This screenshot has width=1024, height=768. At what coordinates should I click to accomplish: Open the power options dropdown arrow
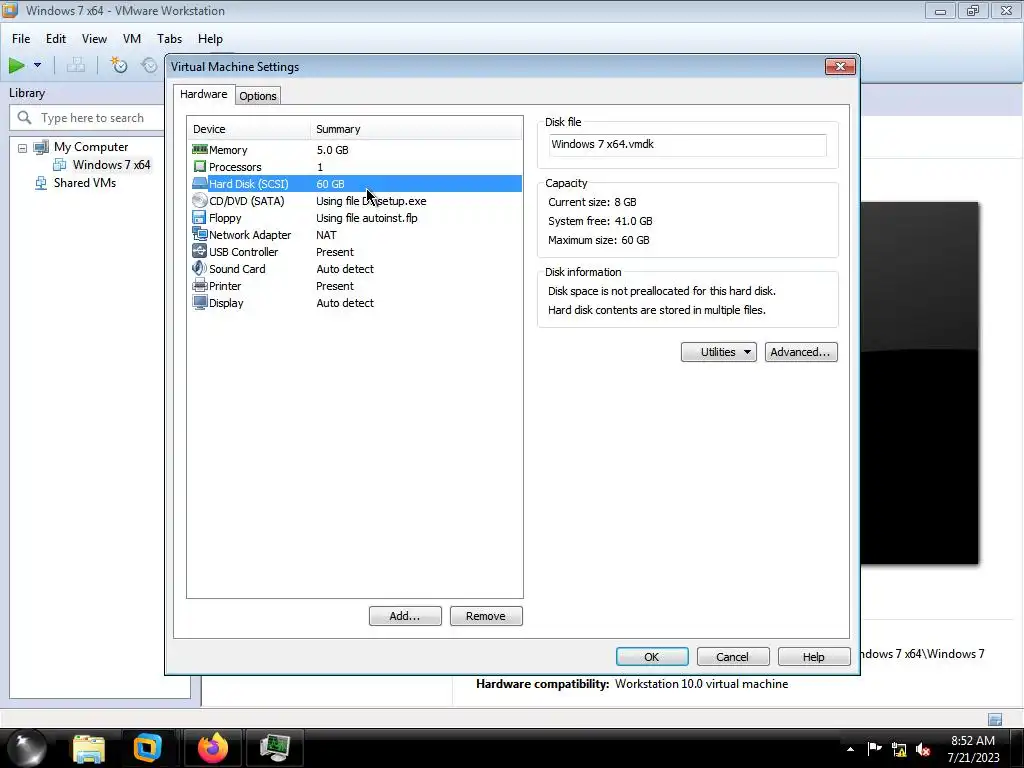point(37,65)
